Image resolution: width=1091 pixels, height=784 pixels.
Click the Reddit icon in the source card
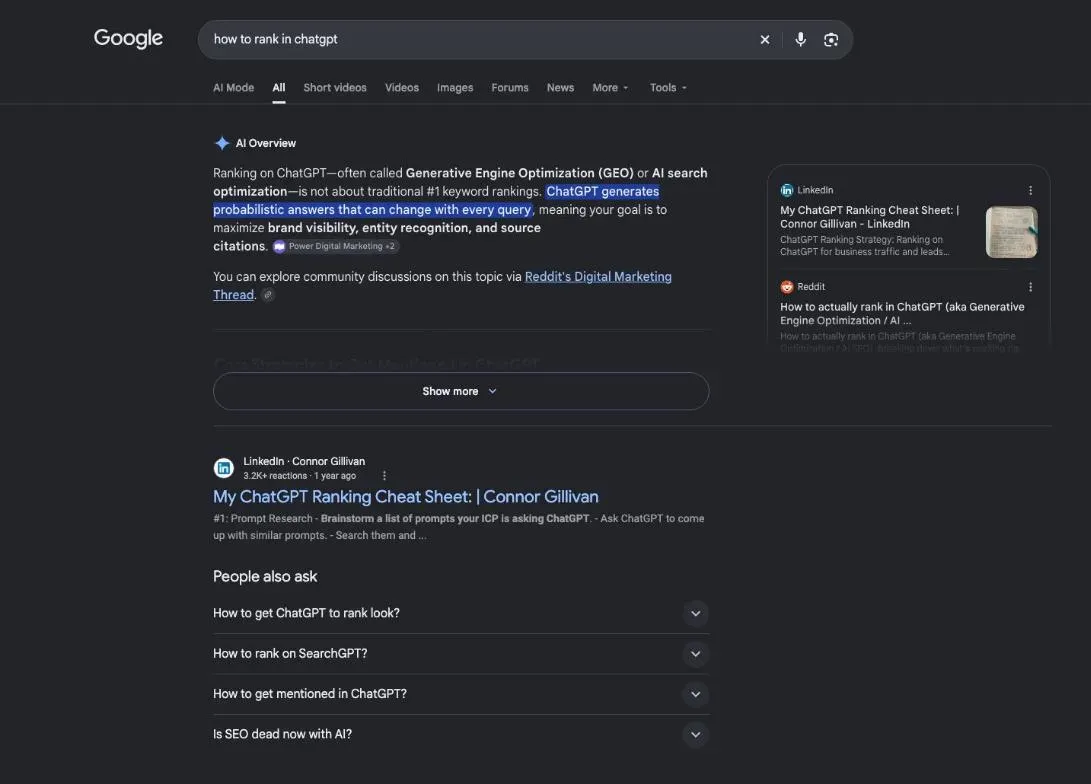[787, 287]
